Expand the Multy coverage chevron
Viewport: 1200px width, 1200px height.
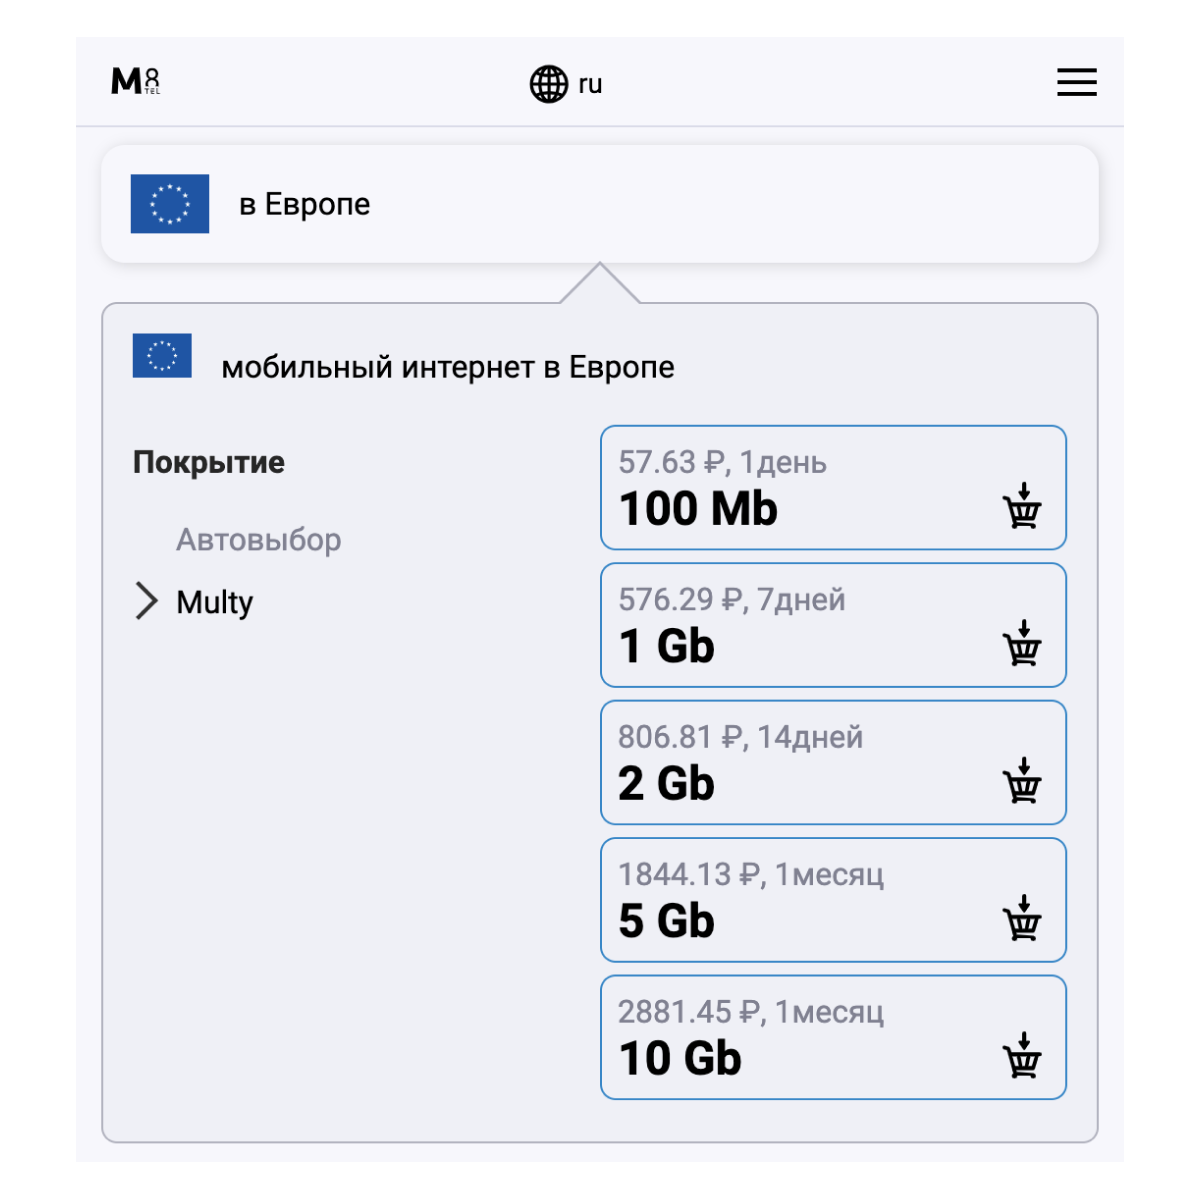tap(146, 601)
